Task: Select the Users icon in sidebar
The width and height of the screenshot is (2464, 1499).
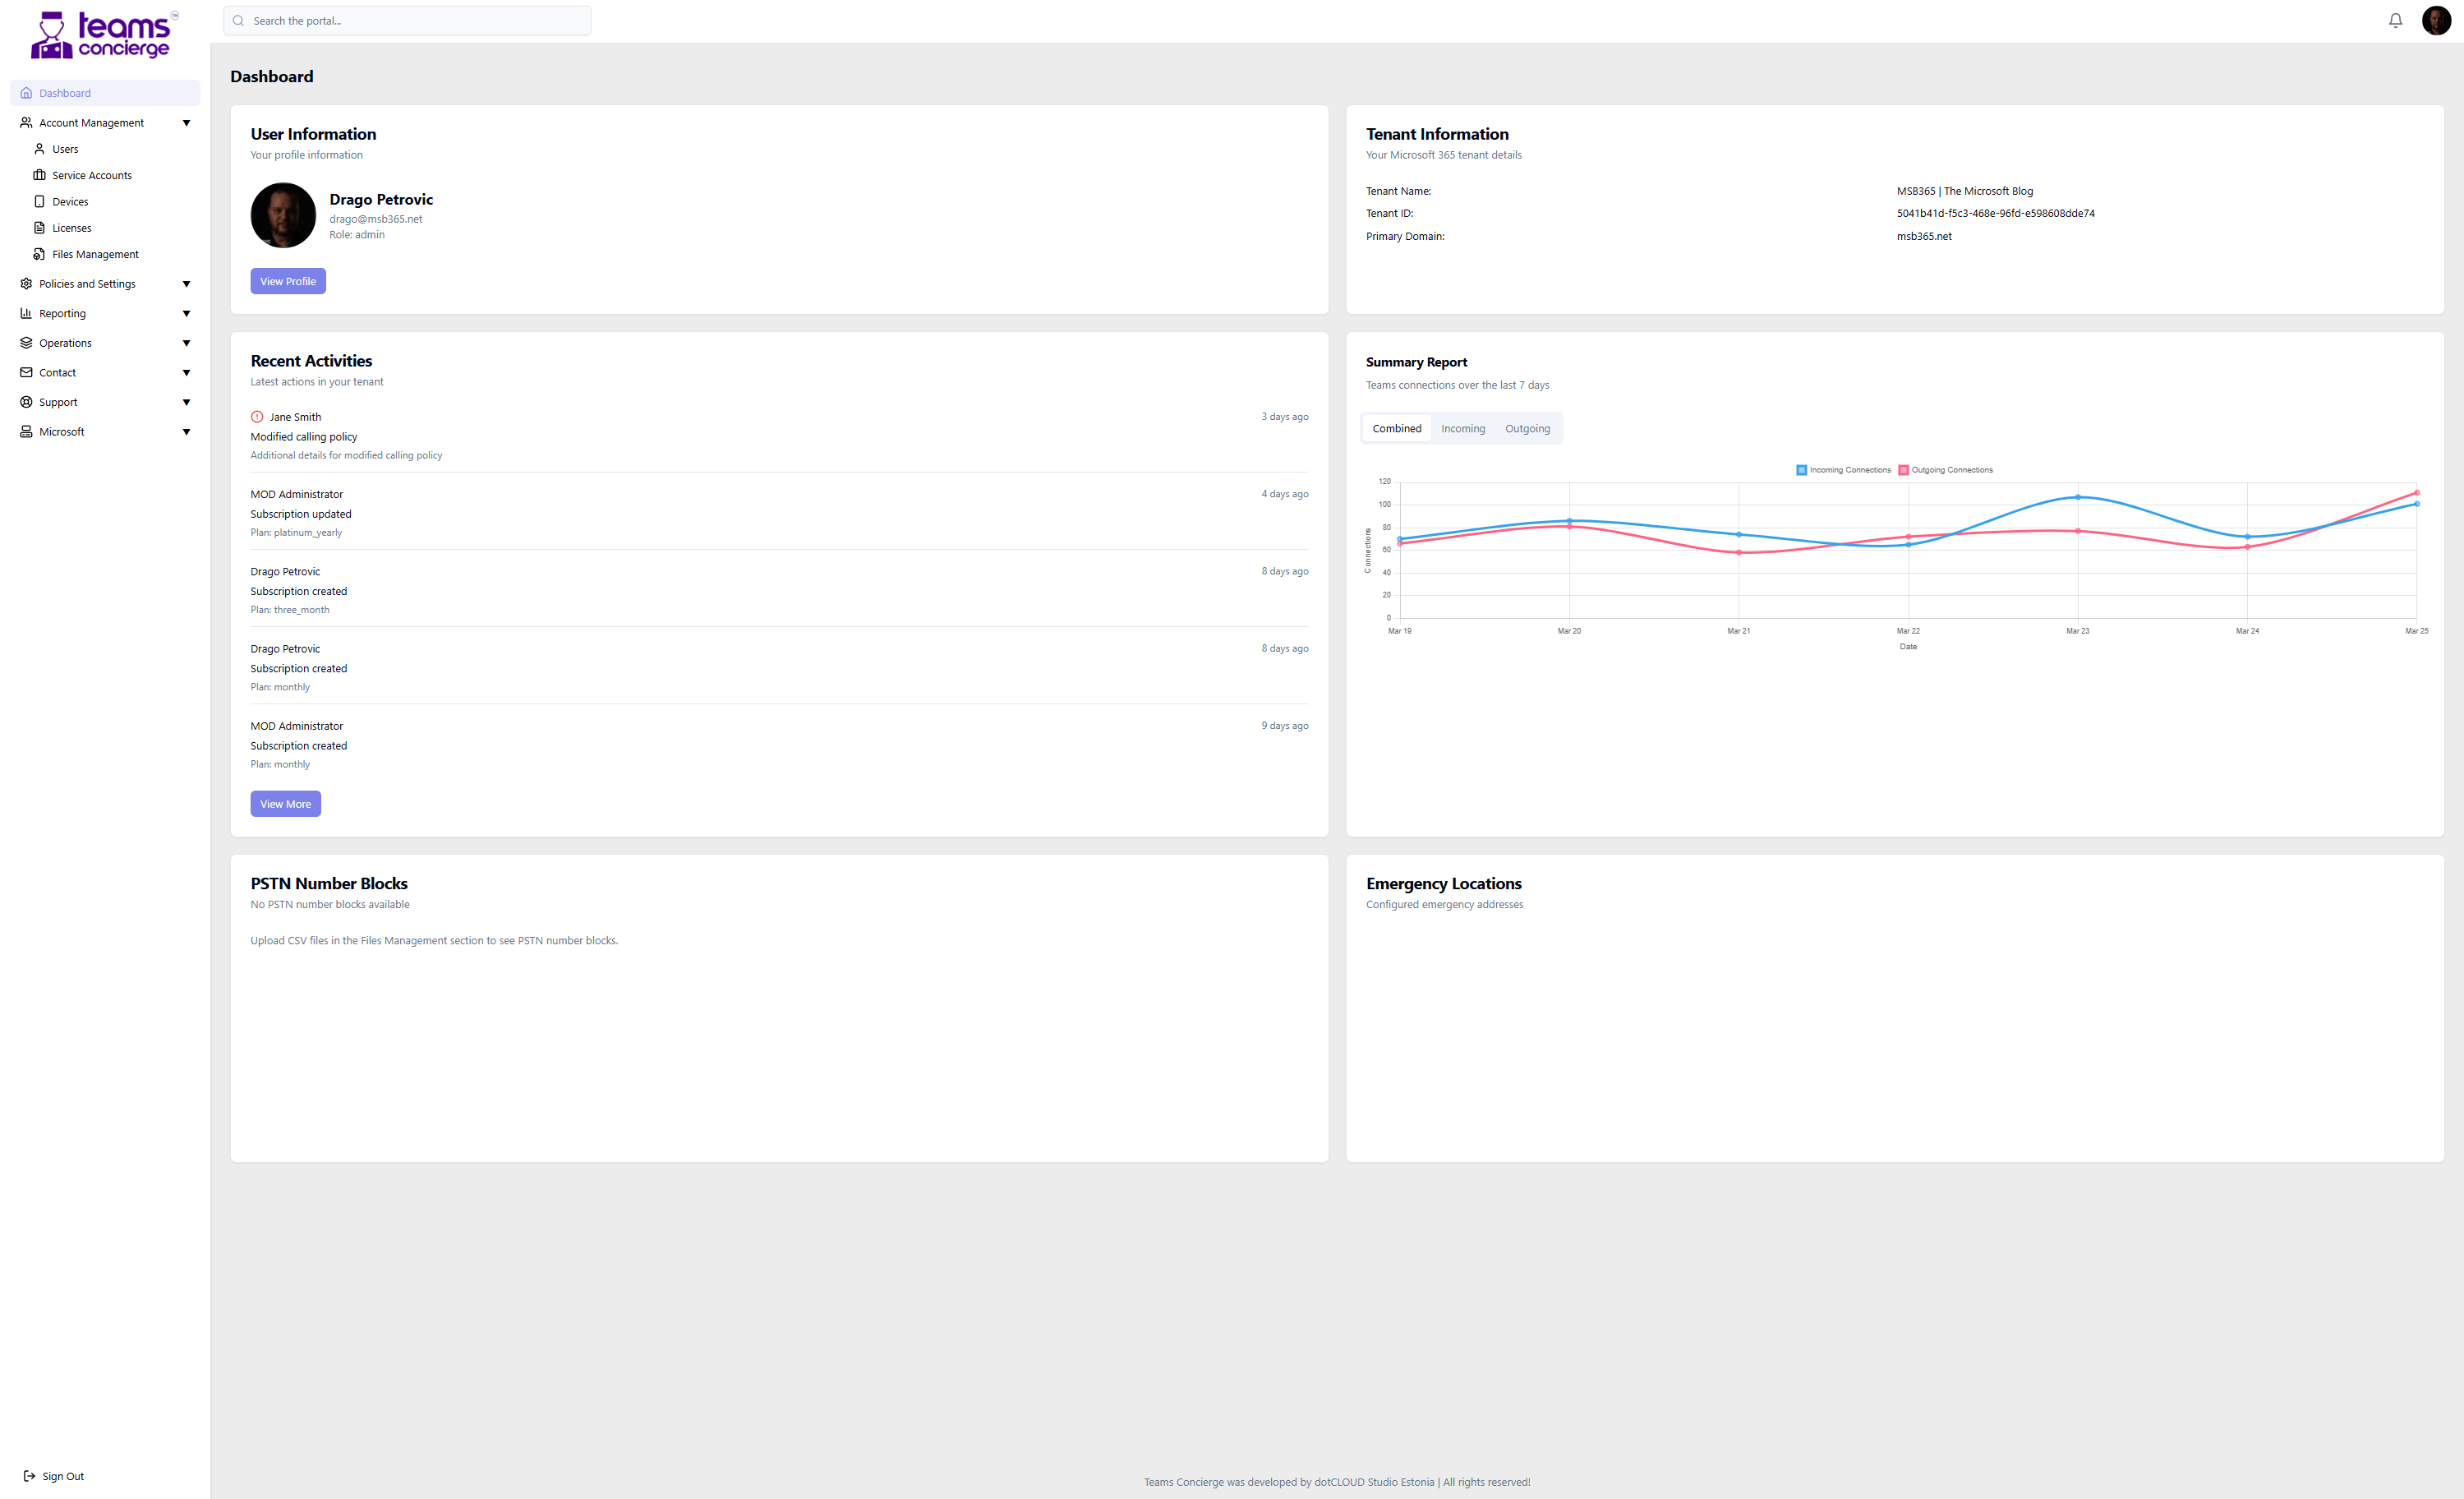Action: (40, 148)
